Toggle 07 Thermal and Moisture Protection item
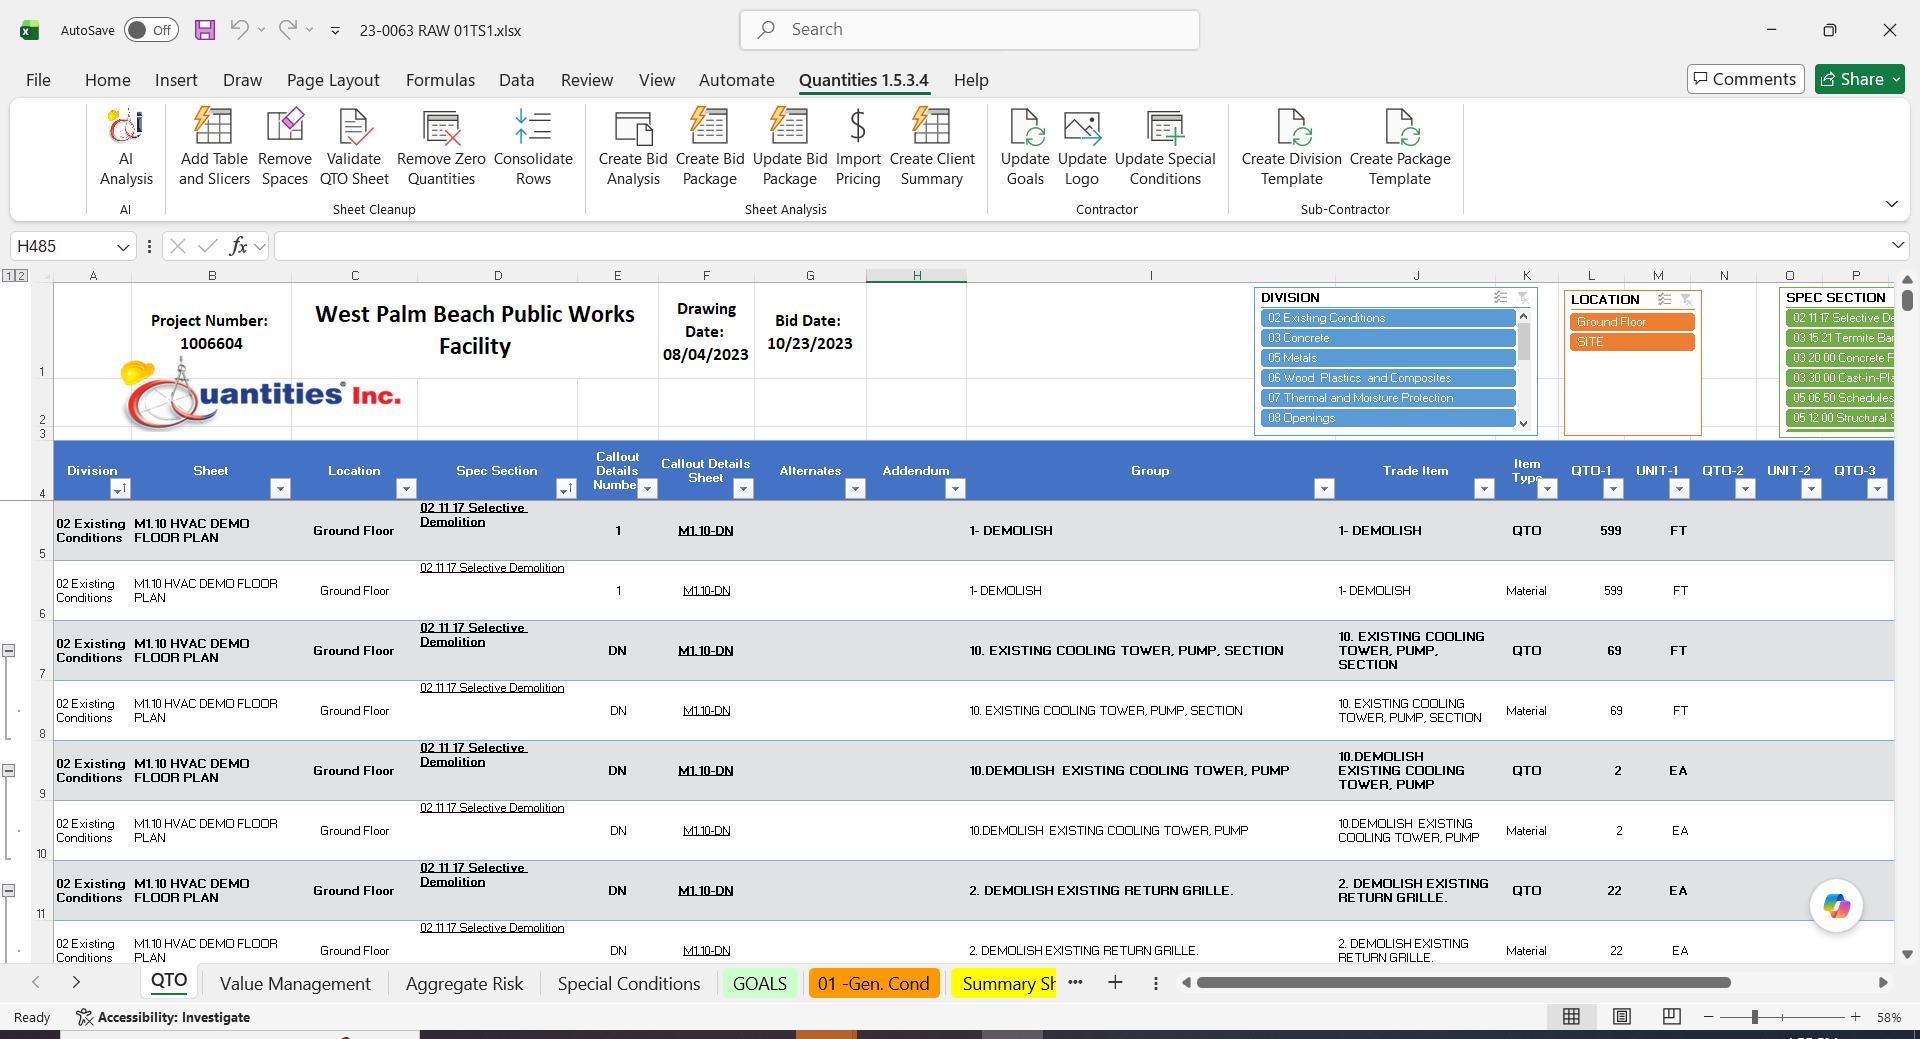This screenshot has height=1039, width=1920. coord(1388,398)
